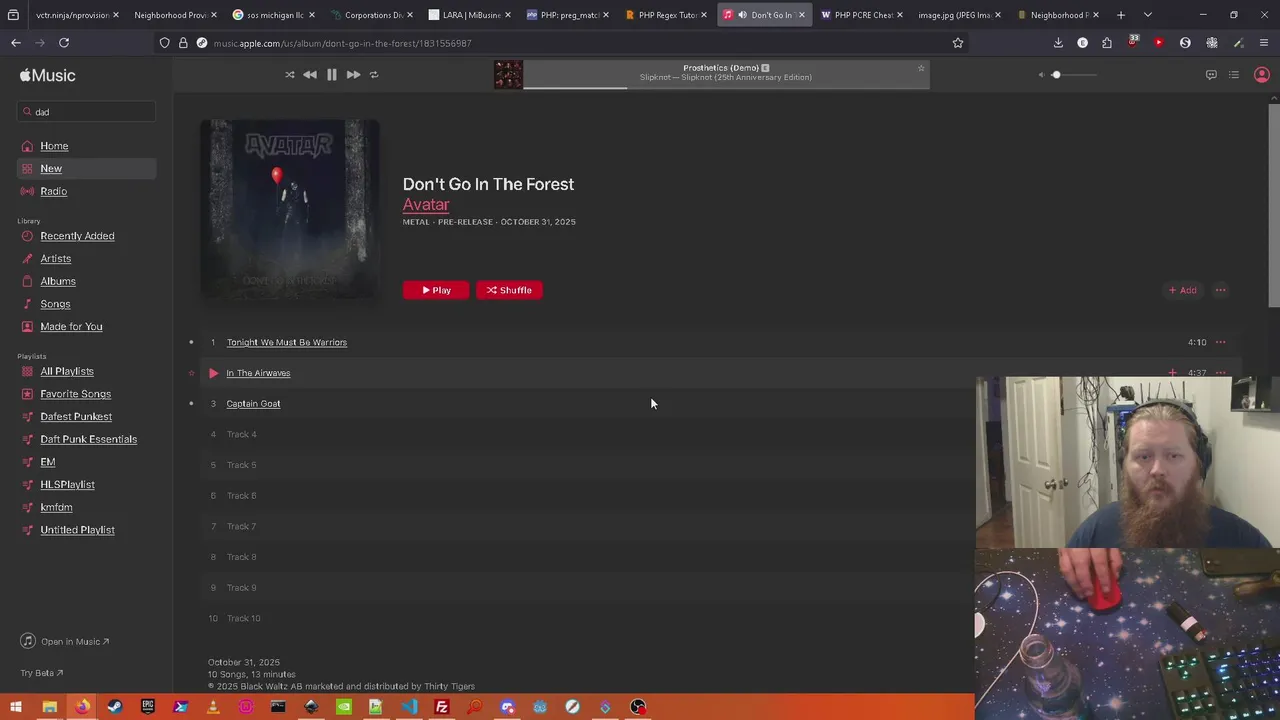The height and width of the screenshot is (720, 1280).
Task: Add the album with the Add button
Action: [x=1183, y=290]
